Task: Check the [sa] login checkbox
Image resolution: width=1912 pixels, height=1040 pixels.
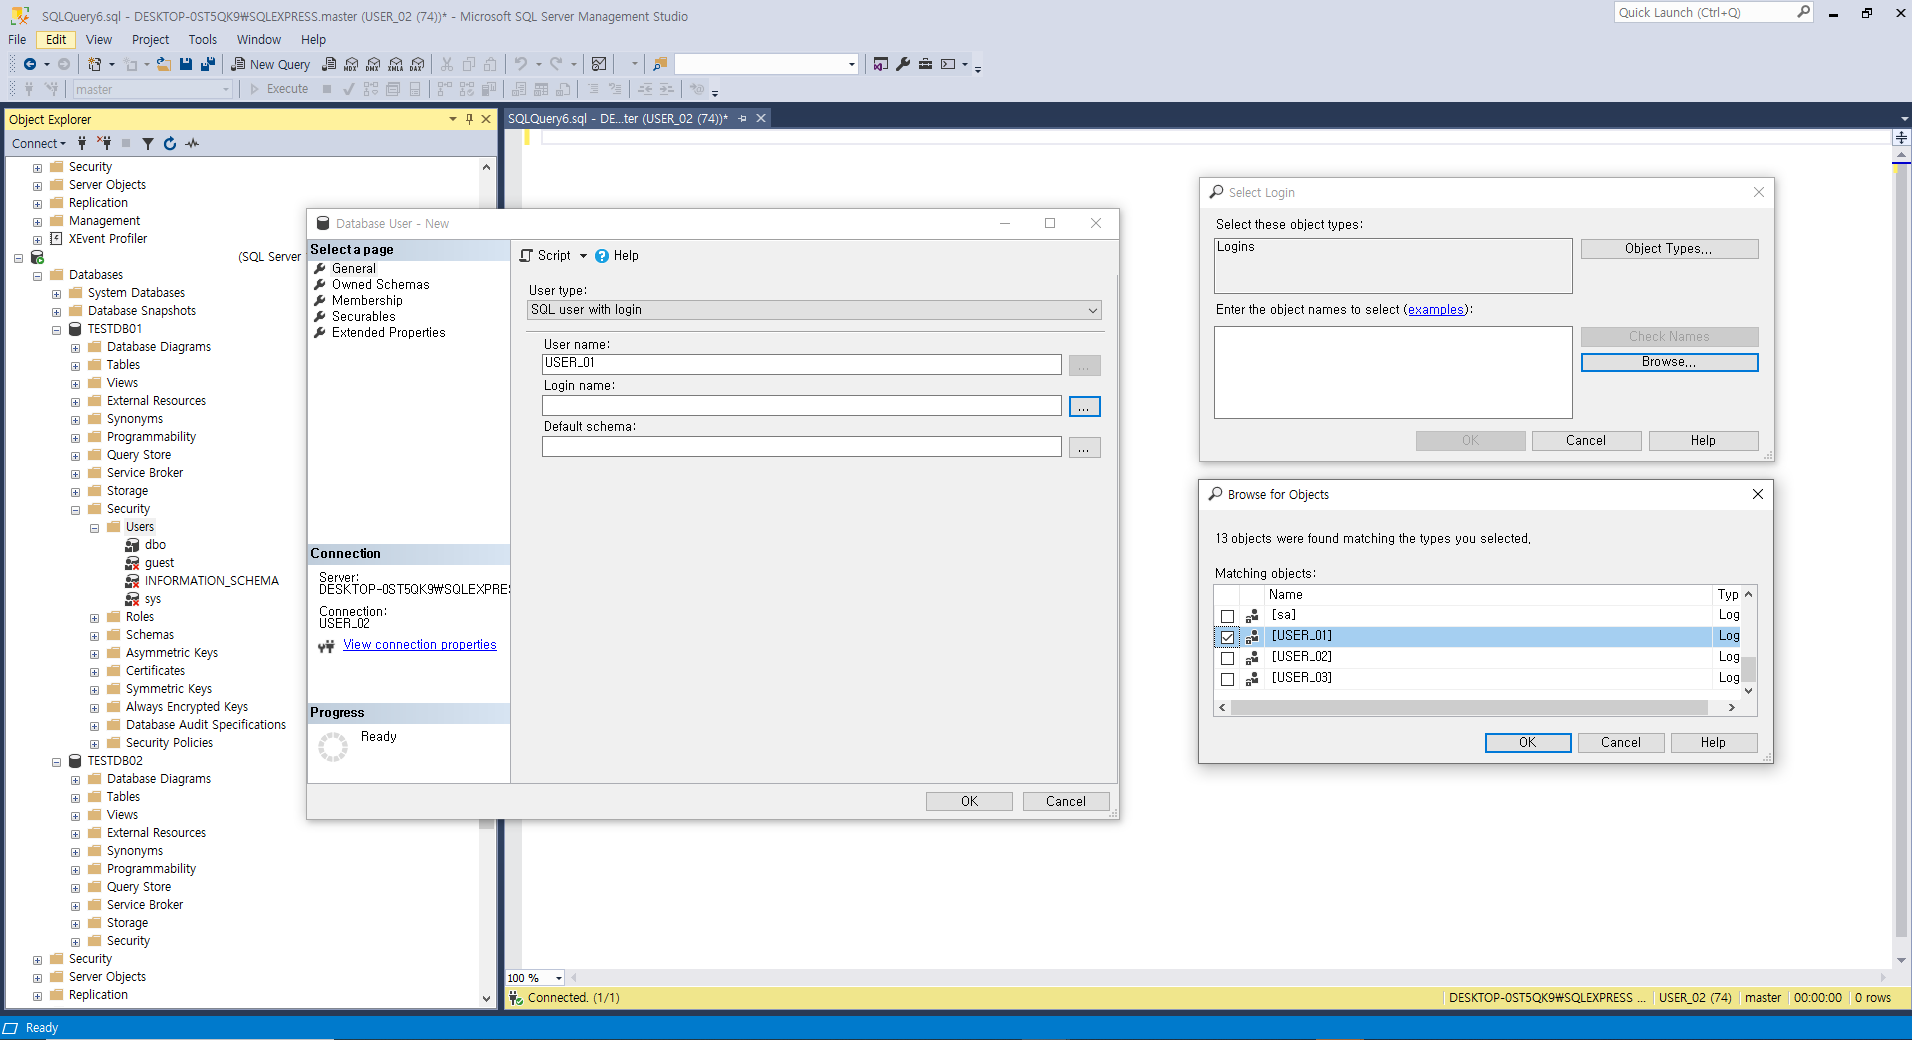Action: tap(1227, 616)
